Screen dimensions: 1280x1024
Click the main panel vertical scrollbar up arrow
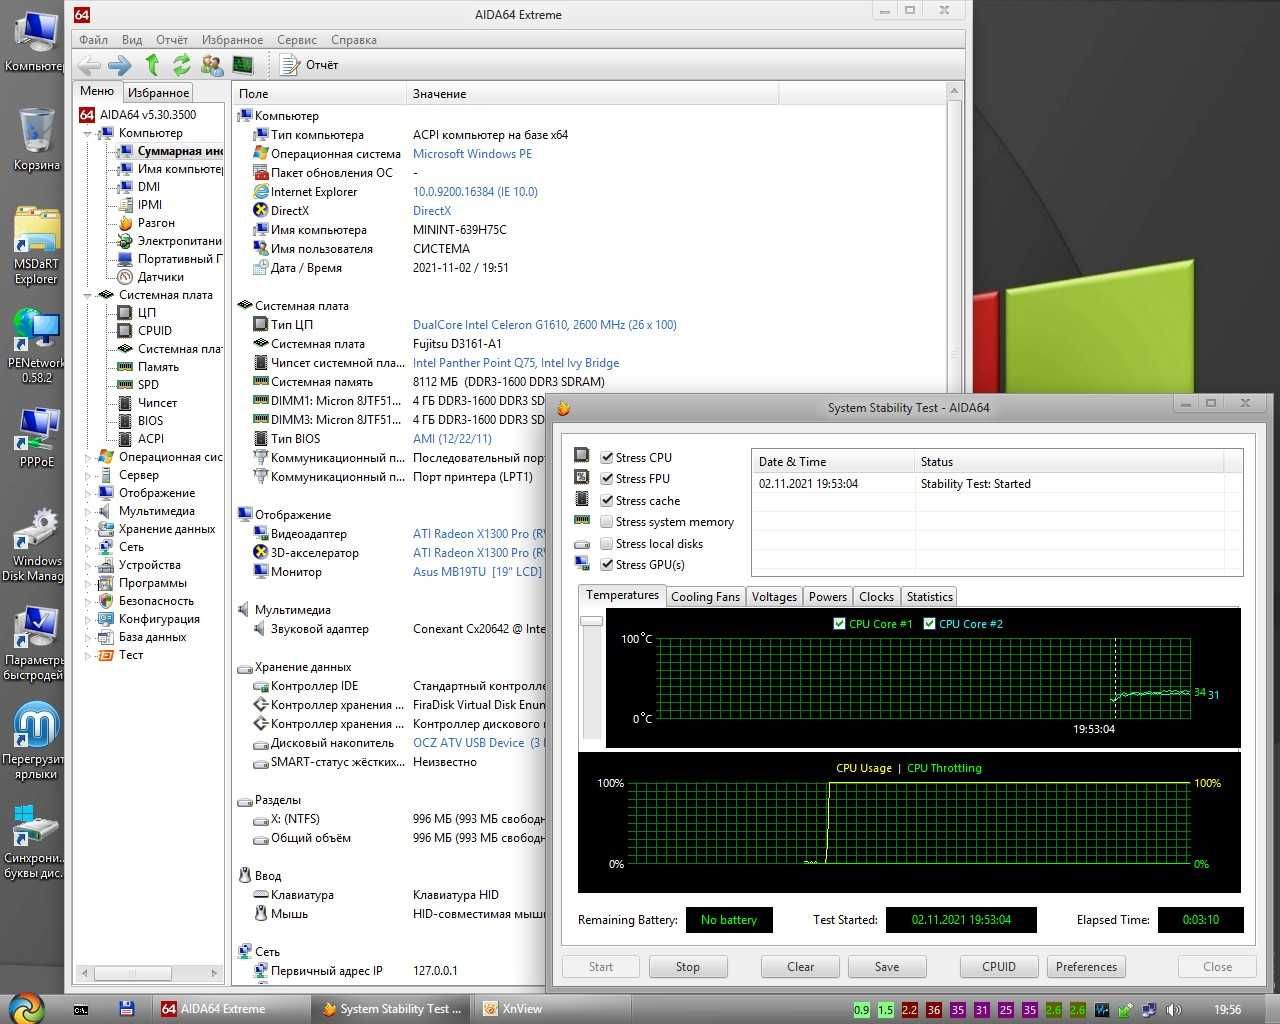coord(954,92)
